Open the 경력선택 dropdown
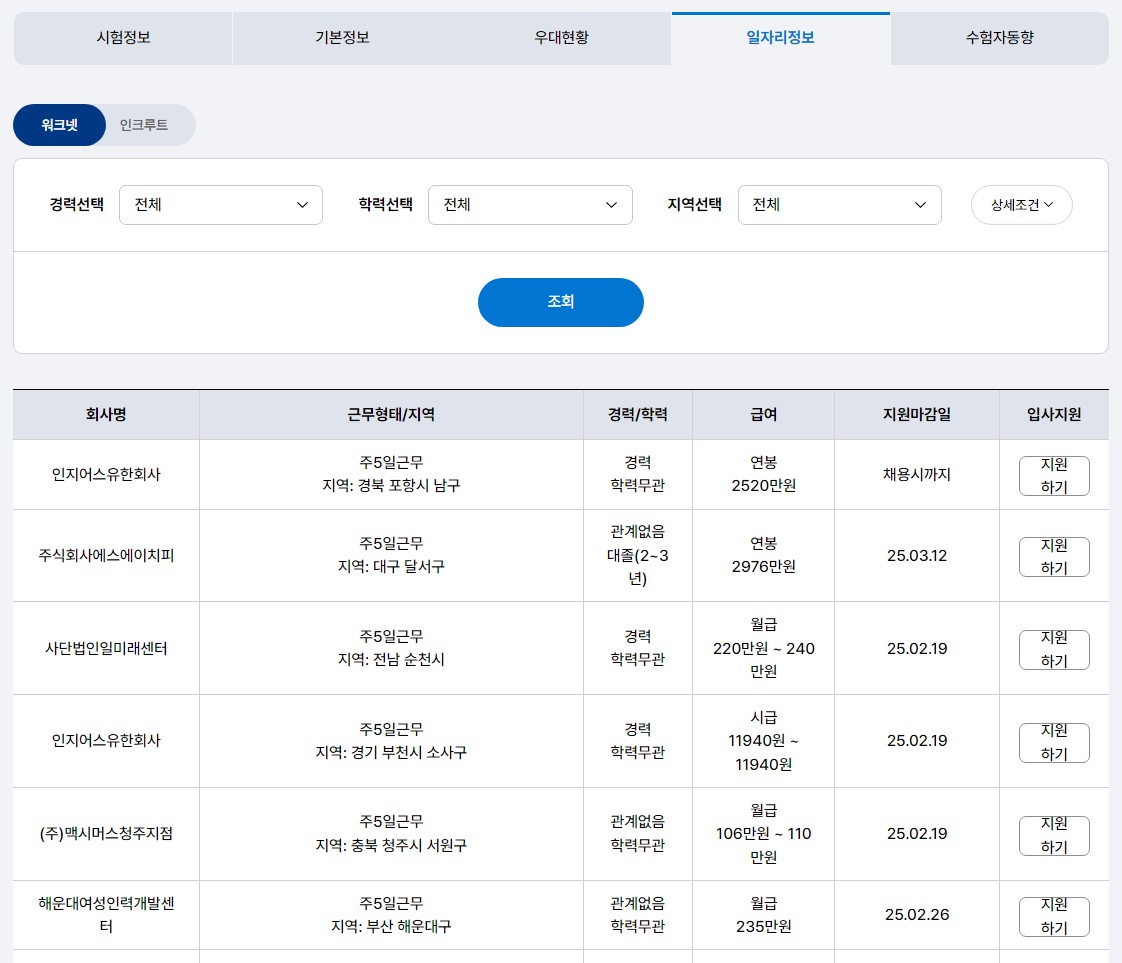This screenshot has height=963, width=1122. click(x=220, y=204)
